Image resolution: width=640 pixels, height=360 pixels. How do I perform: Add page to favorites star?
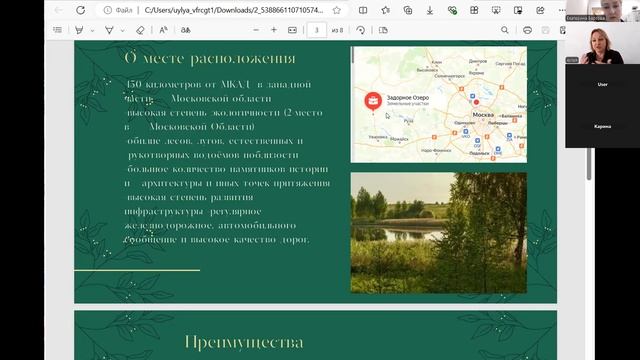point(336,10)
